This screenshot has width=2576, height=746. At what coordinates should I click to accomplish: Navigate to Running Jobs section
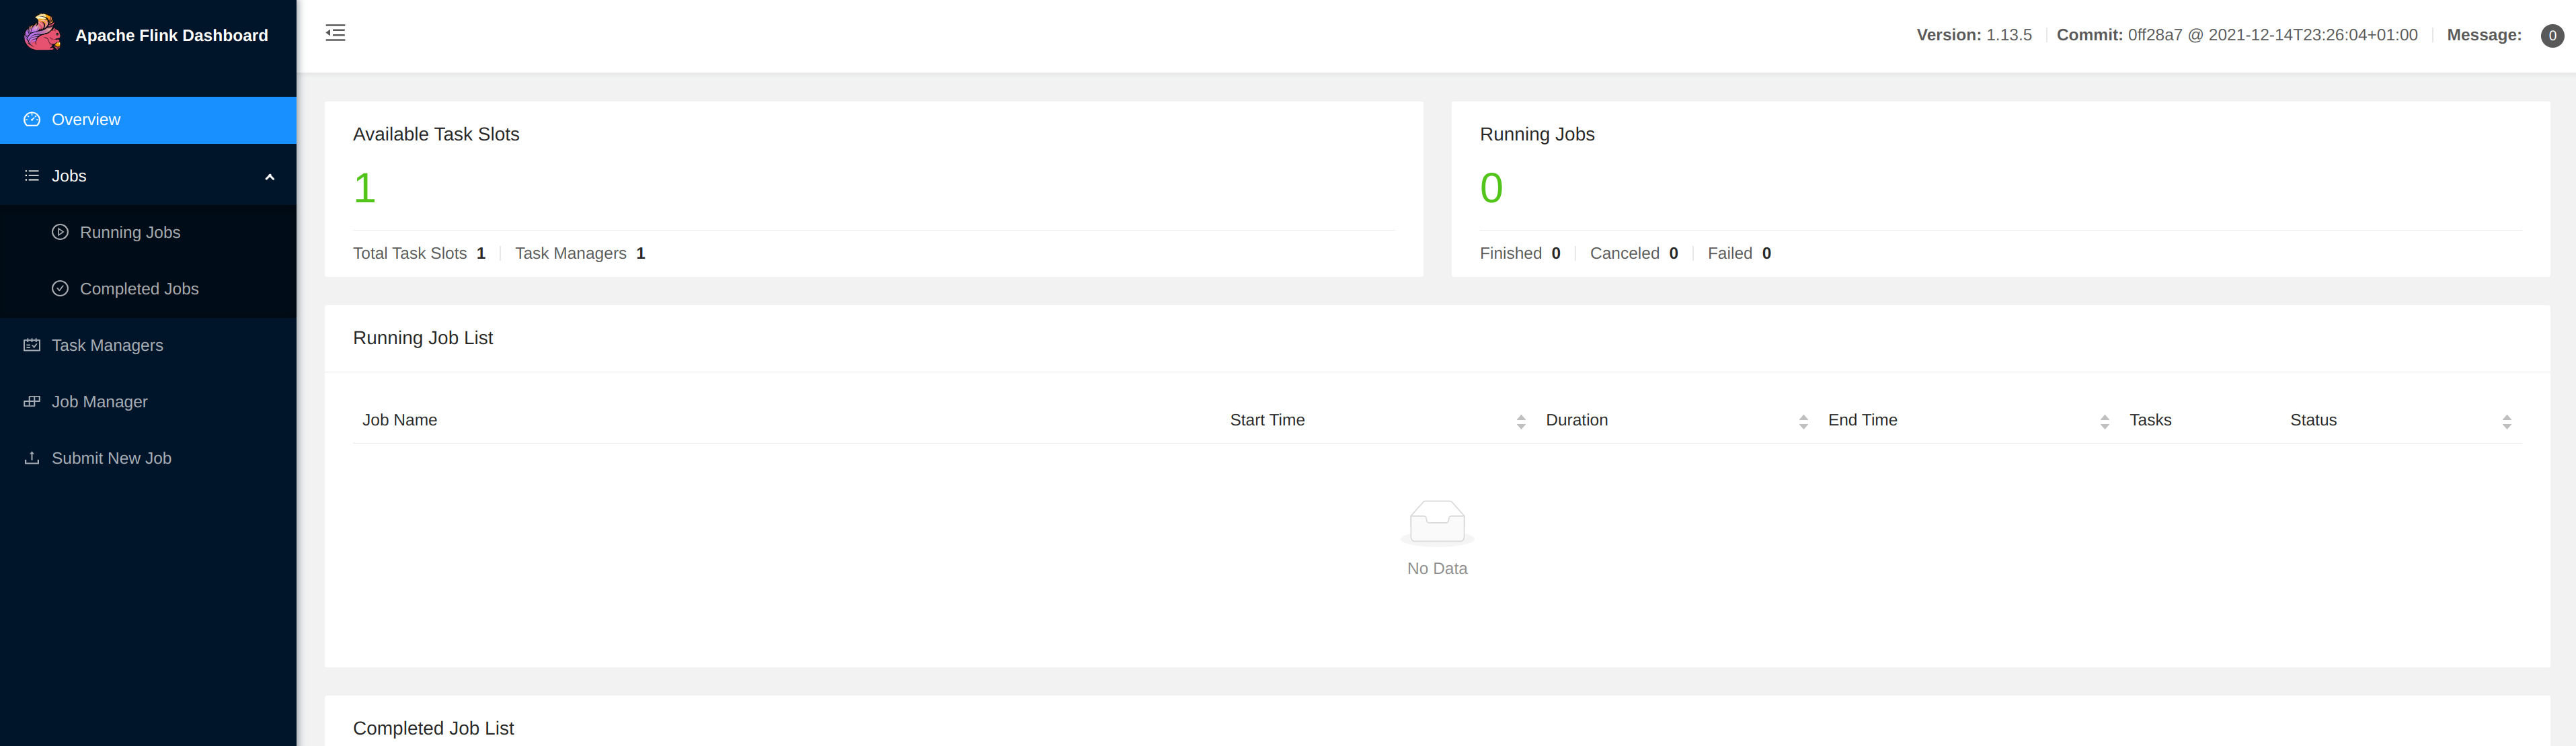click(130, 232)
